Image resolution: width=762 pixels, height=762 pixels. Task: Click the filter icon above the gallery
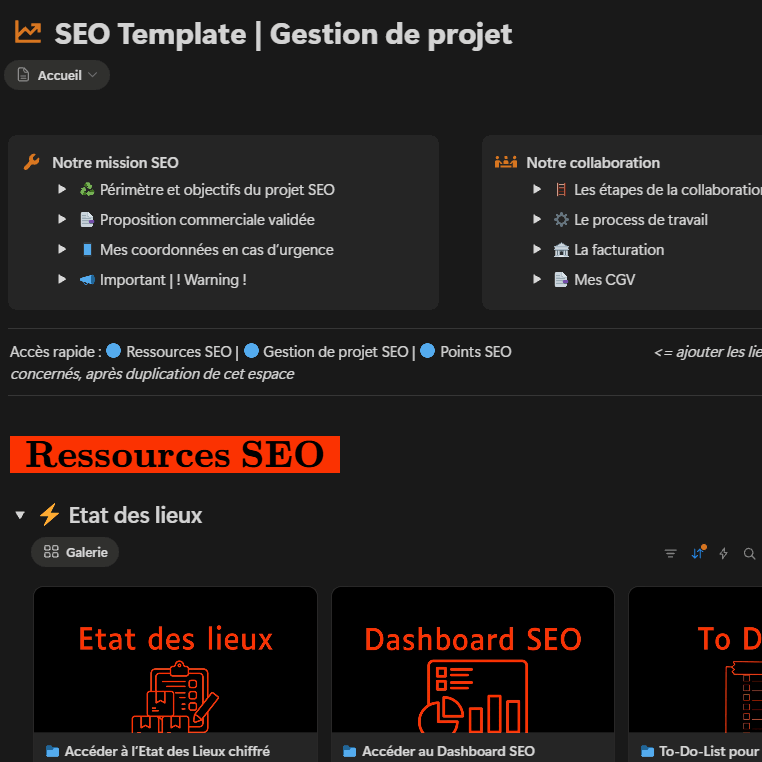(671, 553)
